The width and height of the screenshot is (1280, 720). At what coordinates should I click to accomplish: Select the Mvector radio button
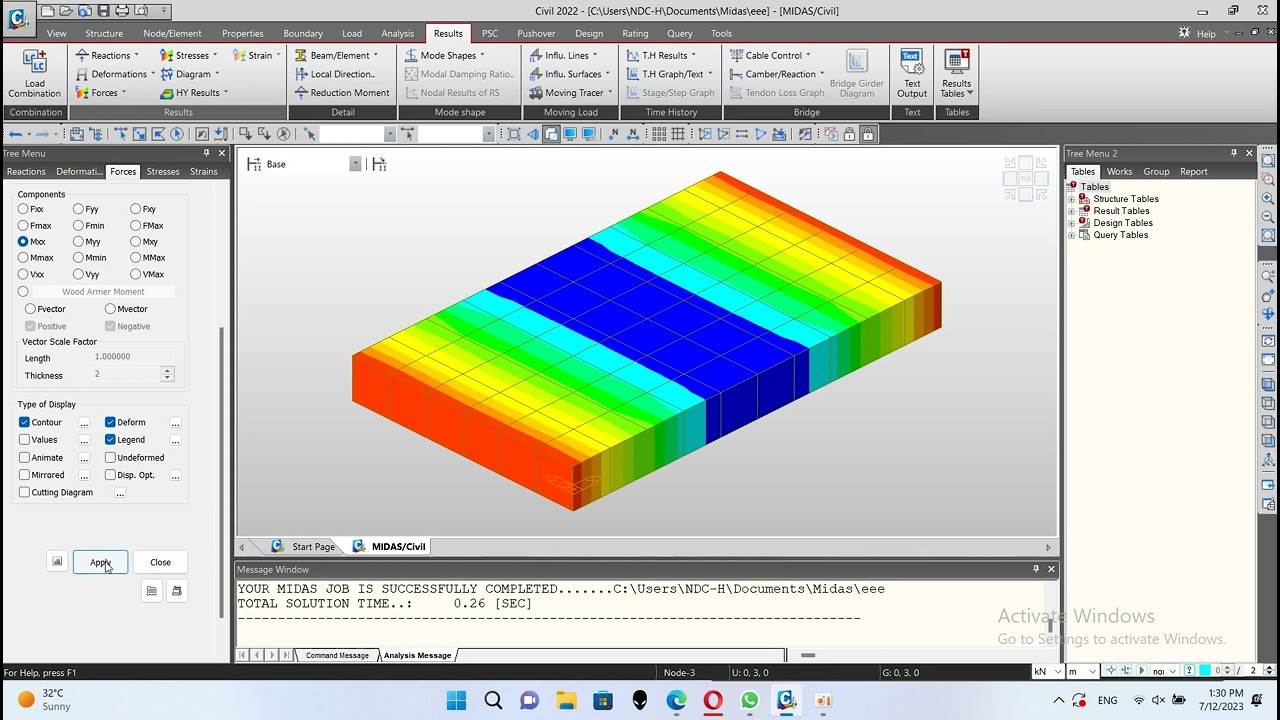110,309
